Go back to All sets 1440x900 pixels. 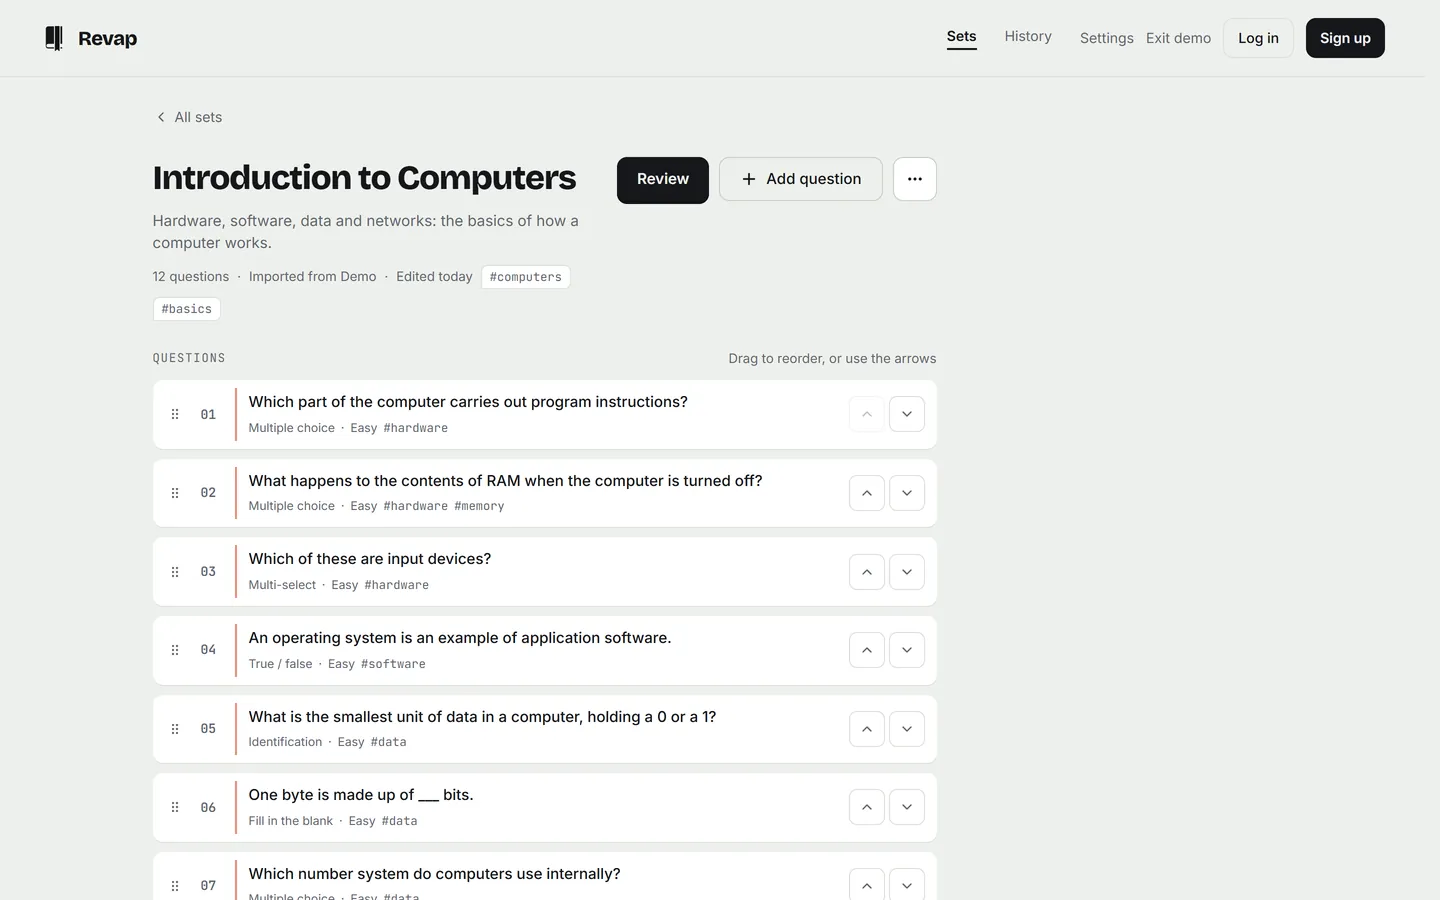pos(189,117)
